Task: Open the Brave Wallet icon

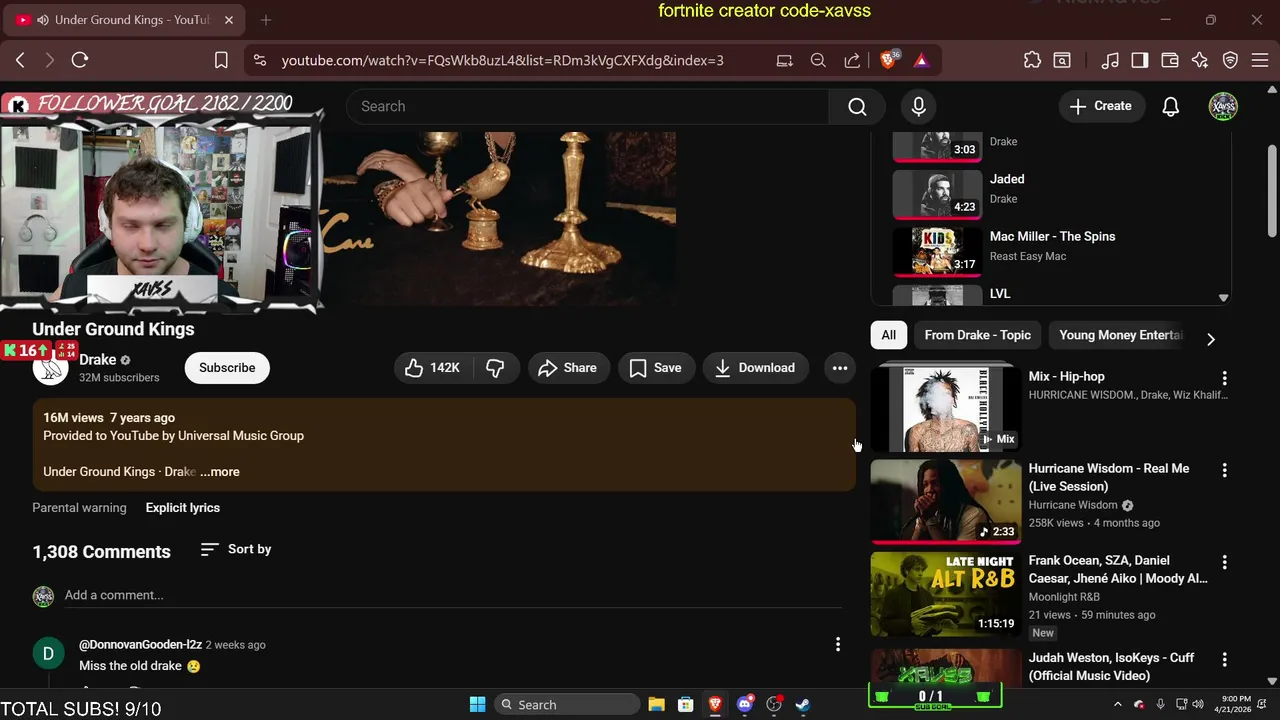Action: pyautogui.click(x=1170, y=60)
